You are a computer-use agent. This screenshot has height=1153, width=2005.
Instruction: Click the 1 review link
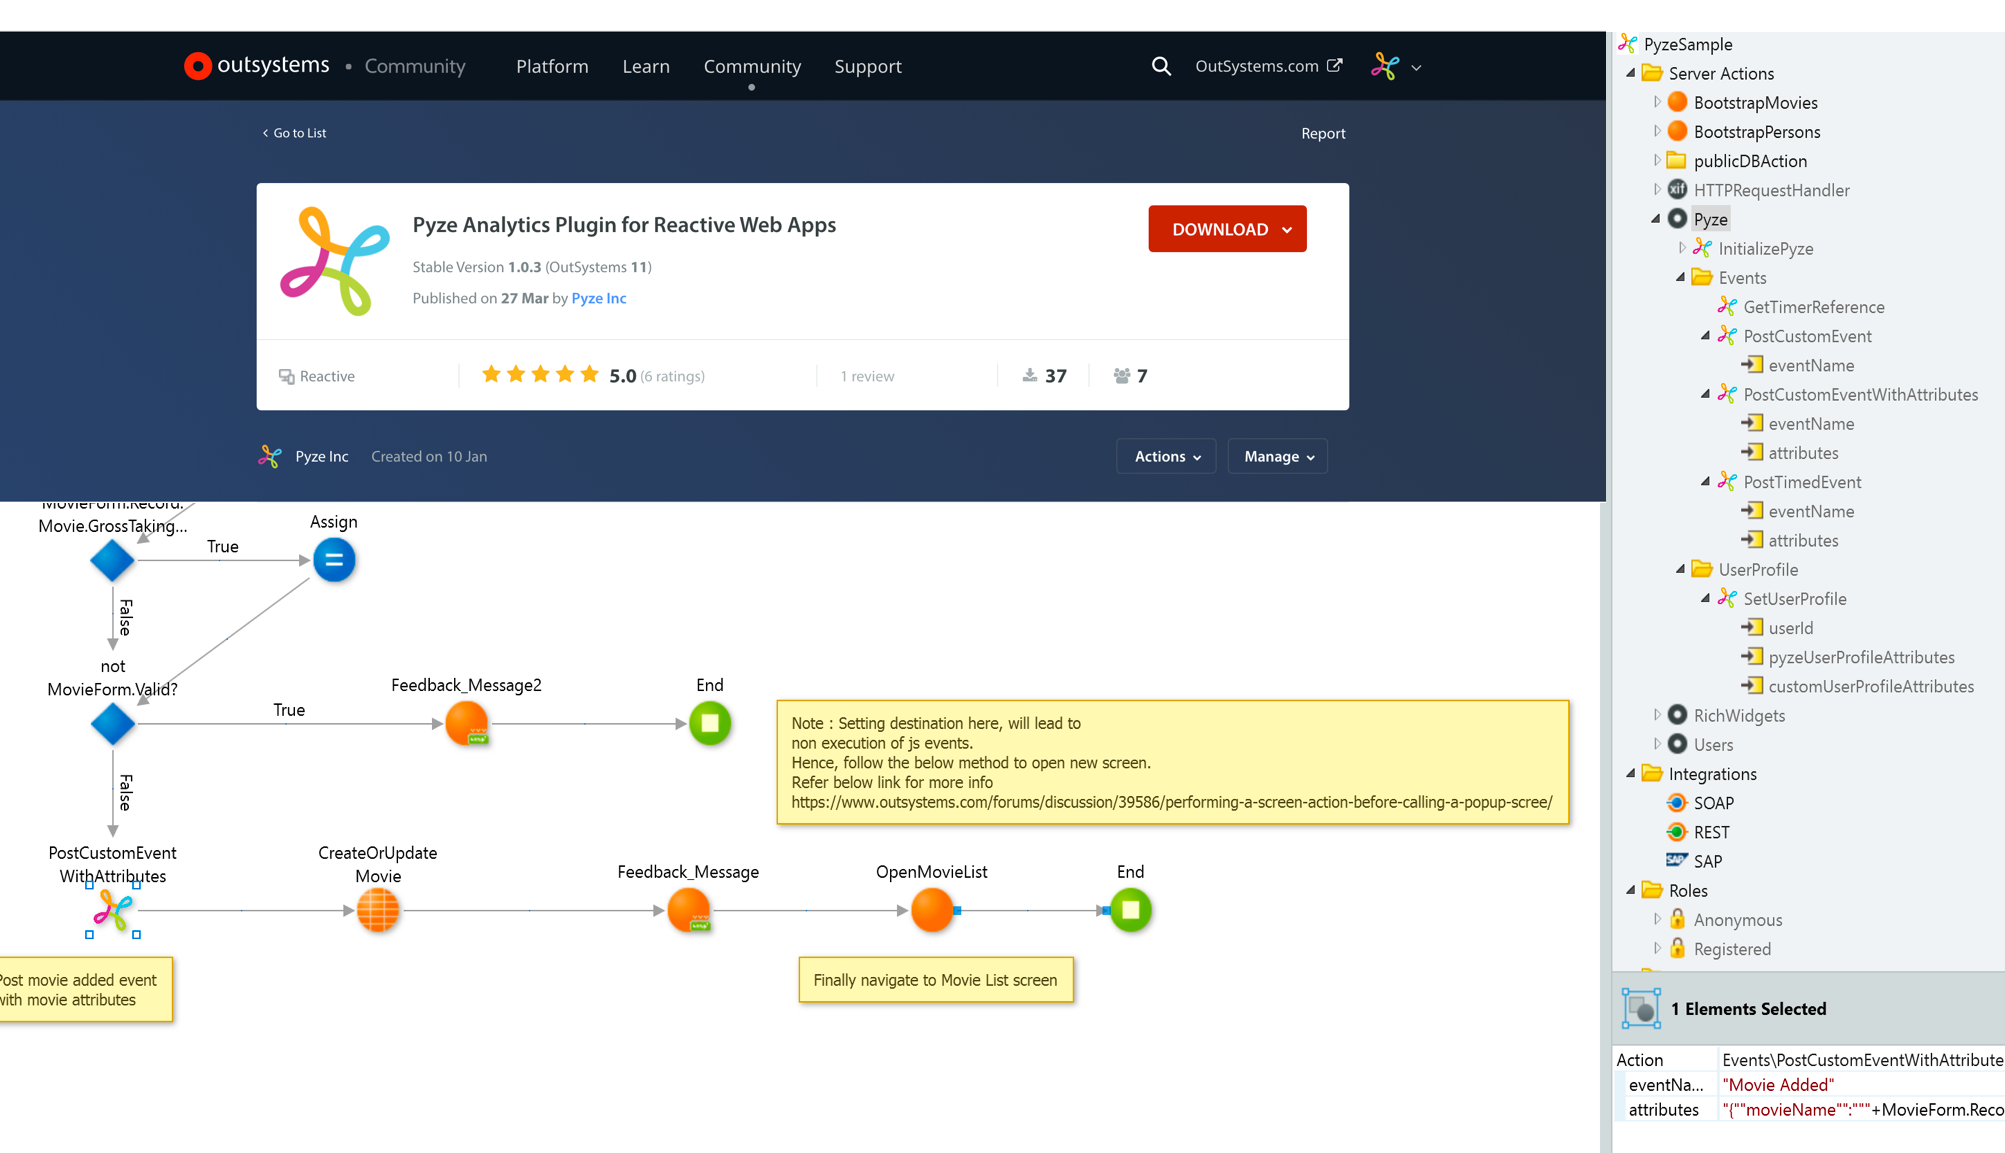[867, 376]
